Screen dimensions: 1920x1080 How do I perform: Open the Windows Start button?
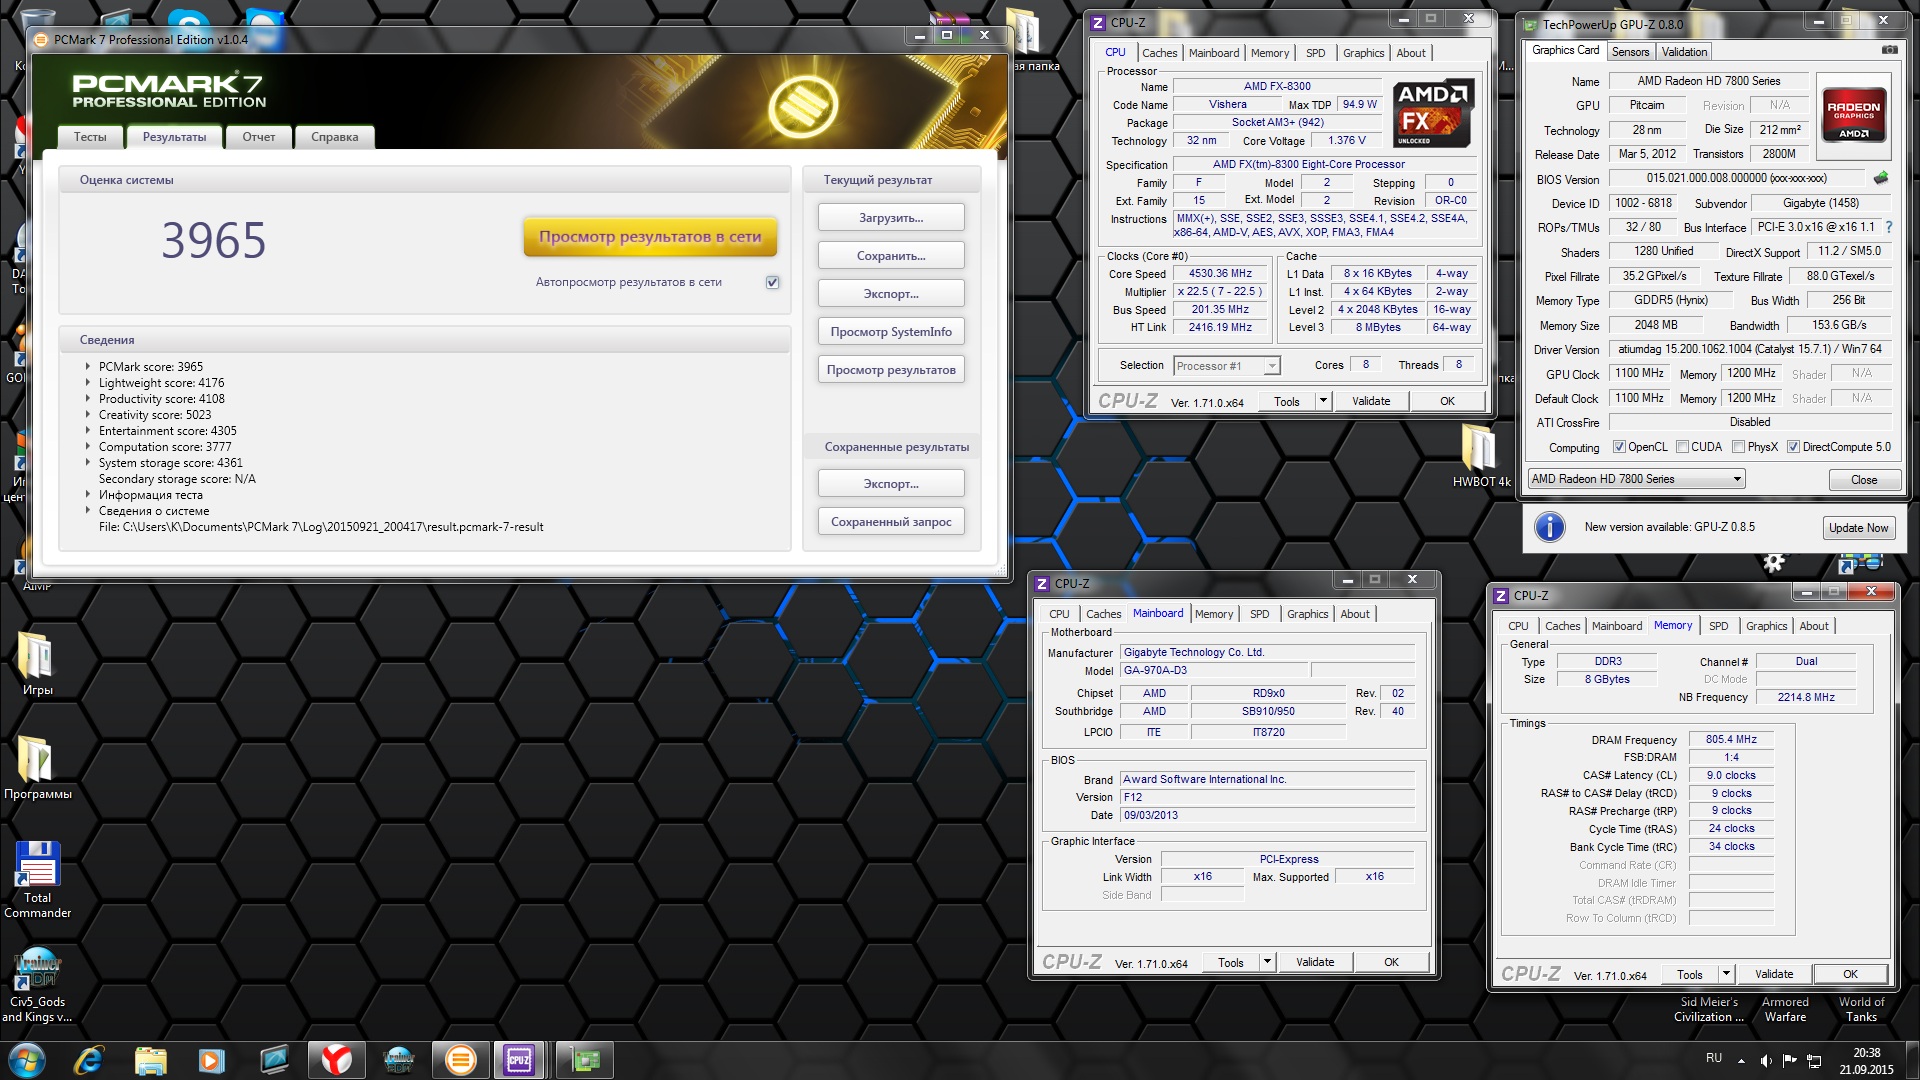[x=27, y=1060]
